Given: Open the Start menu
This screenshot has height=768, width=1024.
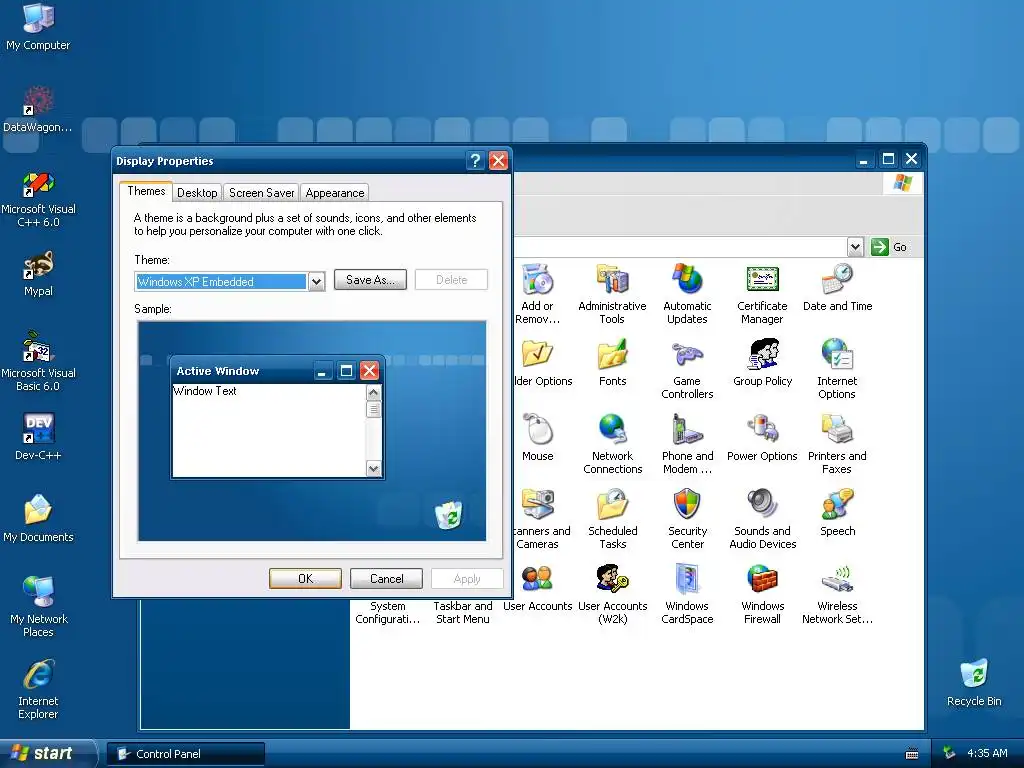Looking at the screenshot, I should click(47, 753).
